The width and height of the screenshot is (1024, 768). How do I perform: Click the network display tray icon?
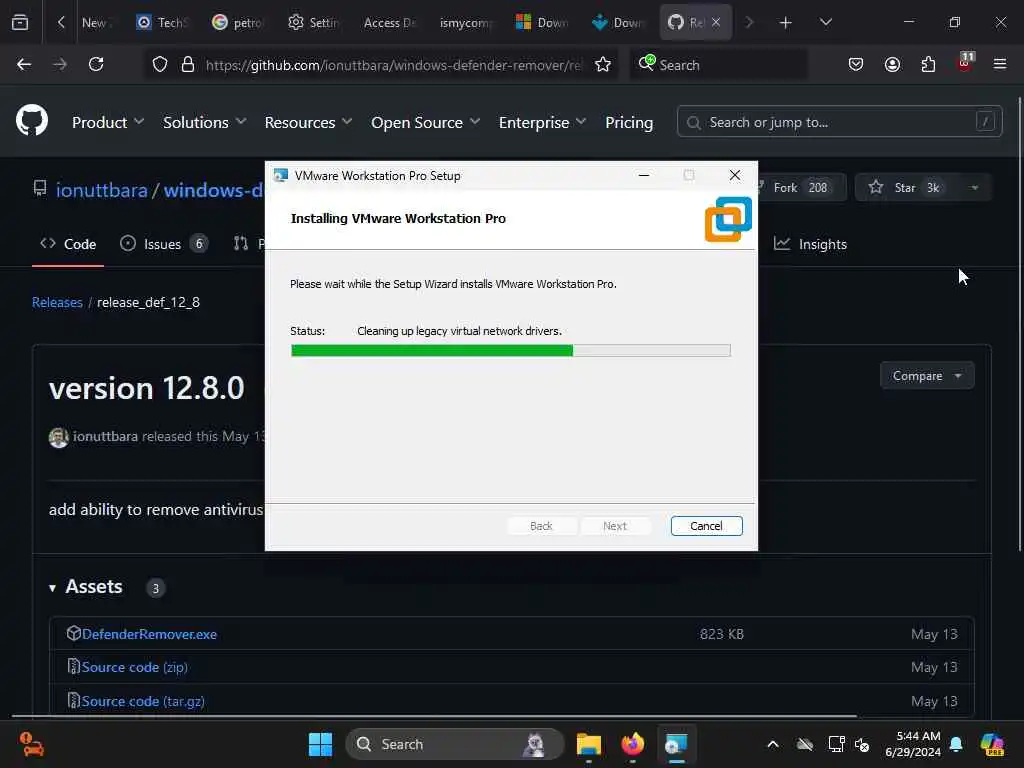(836, 744)
